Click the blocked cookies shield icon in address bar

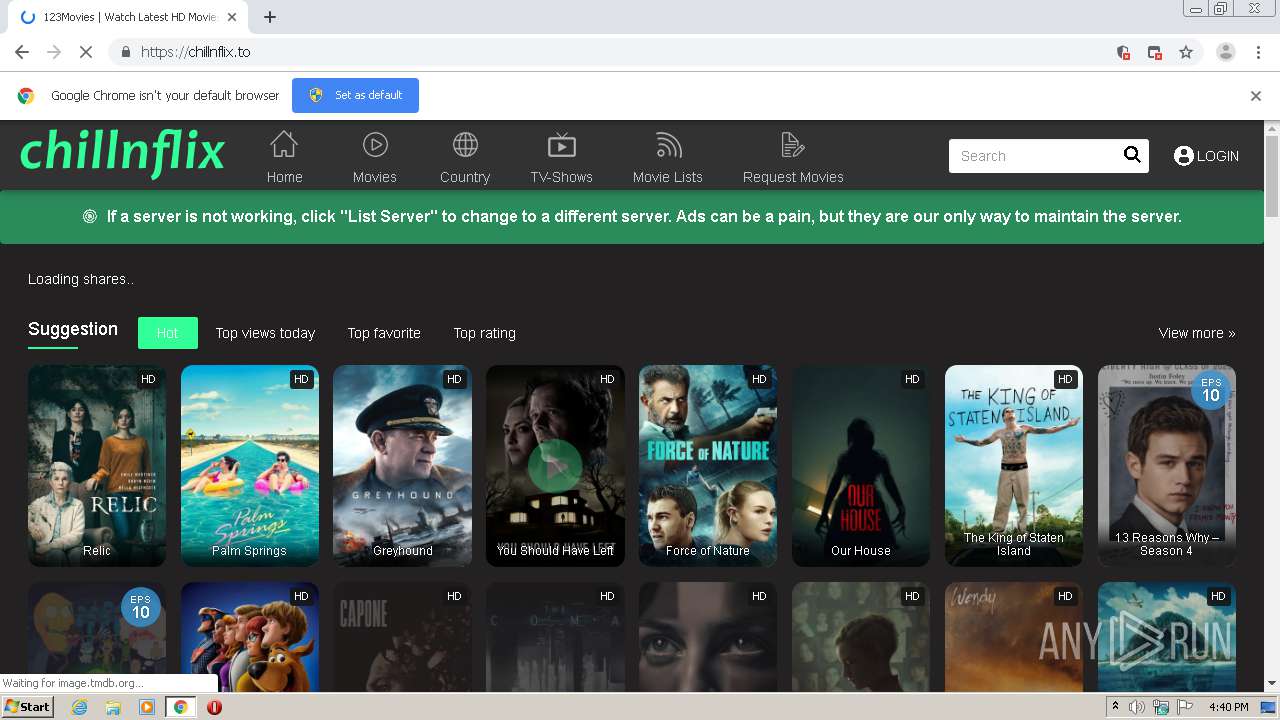pos(1123,52)
